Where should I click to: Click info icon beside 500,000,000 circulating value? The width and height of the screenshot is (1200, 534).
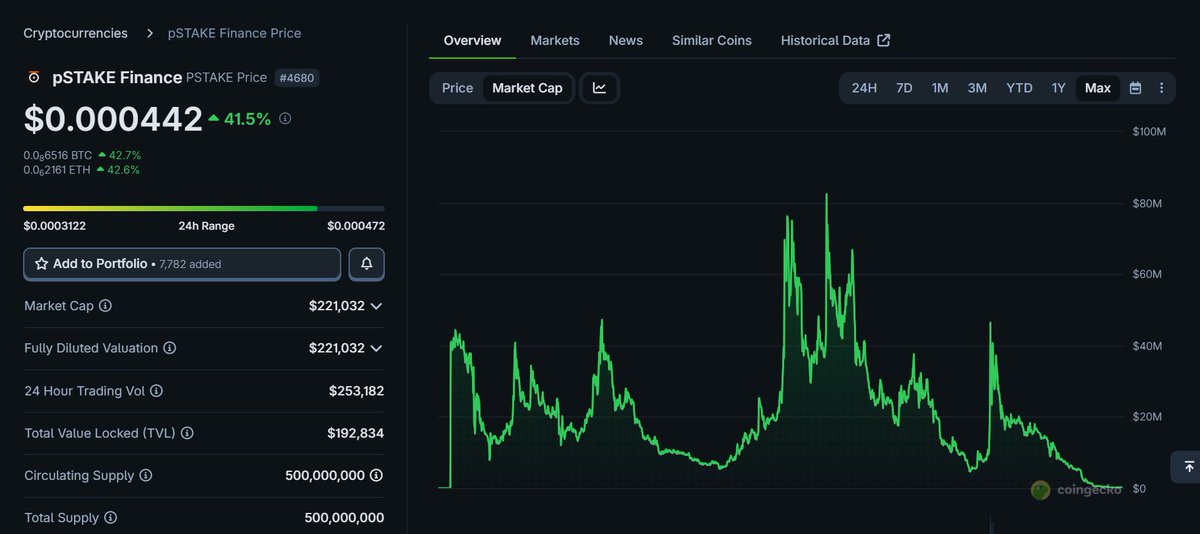[x=376, y=476]
